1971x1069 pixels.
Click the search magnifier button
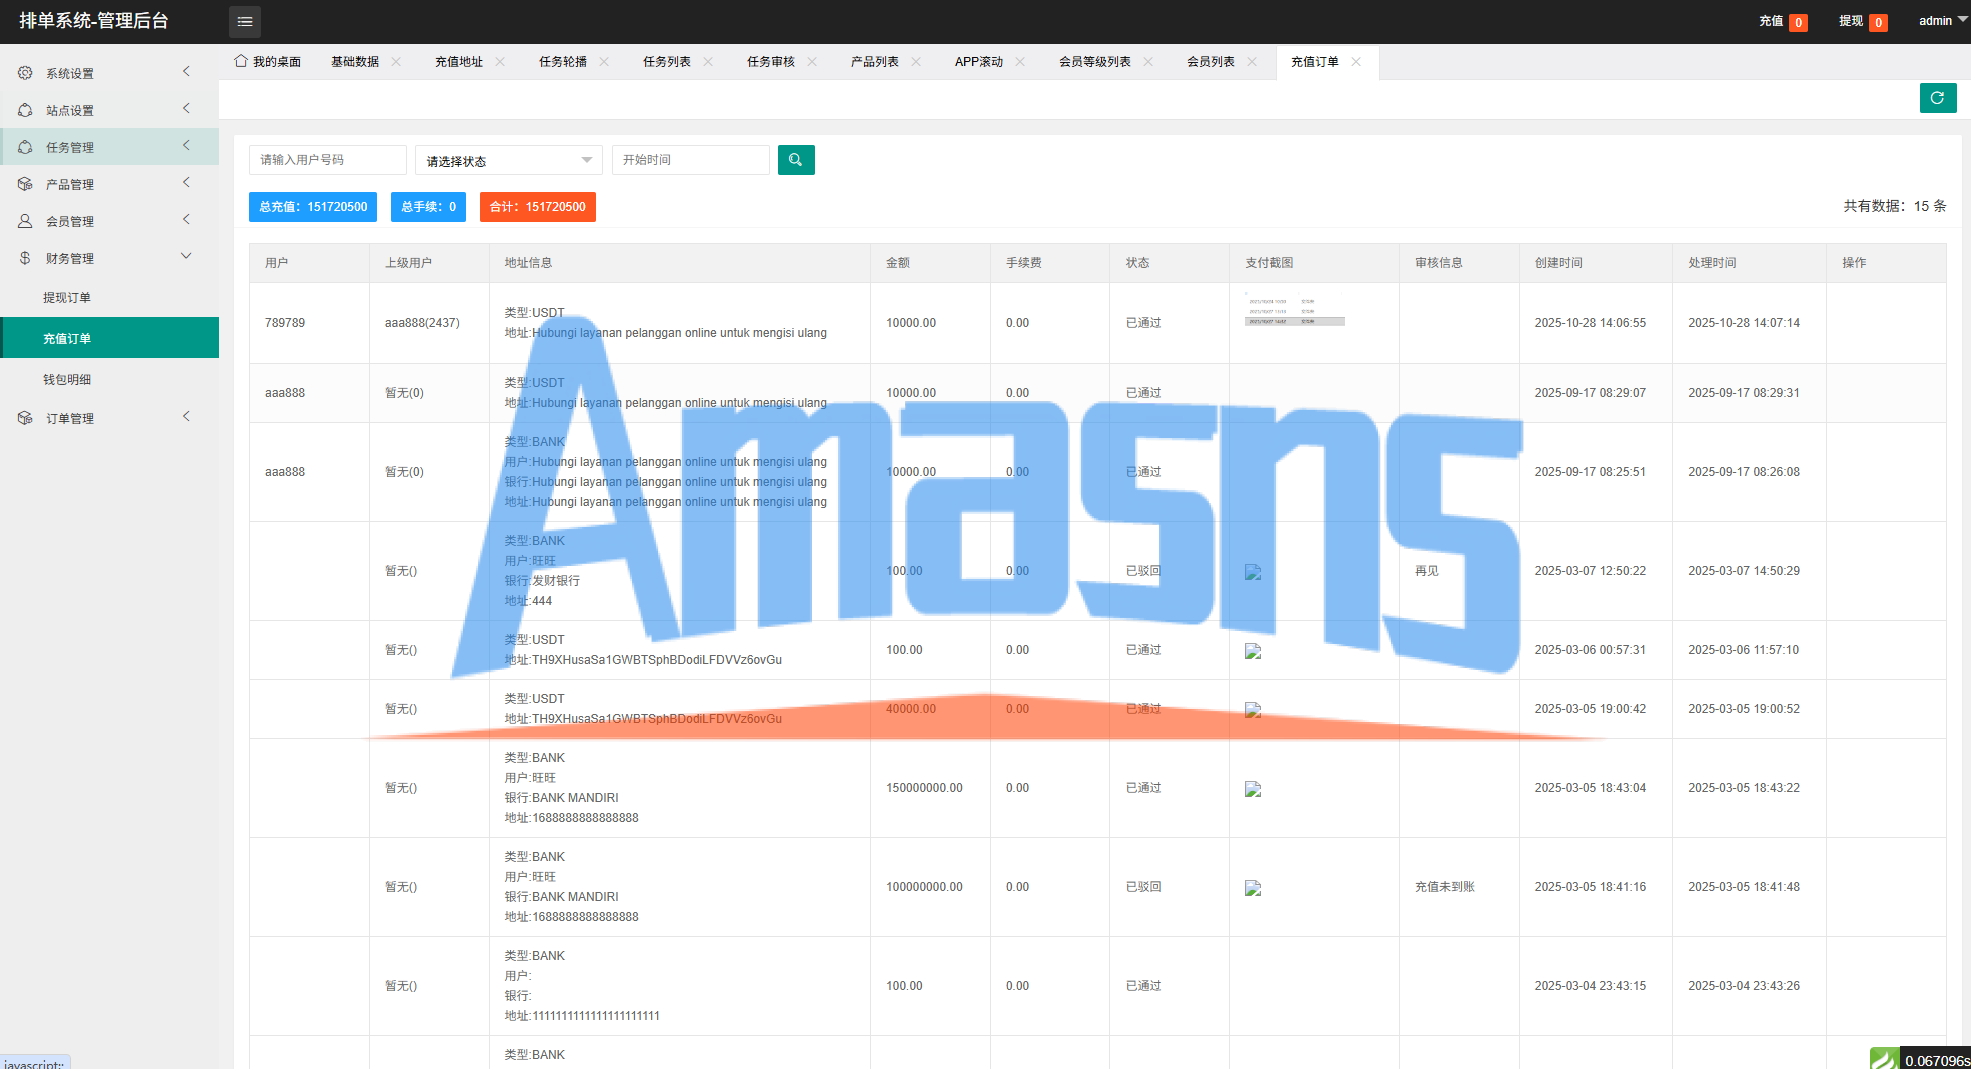(796, 160)
